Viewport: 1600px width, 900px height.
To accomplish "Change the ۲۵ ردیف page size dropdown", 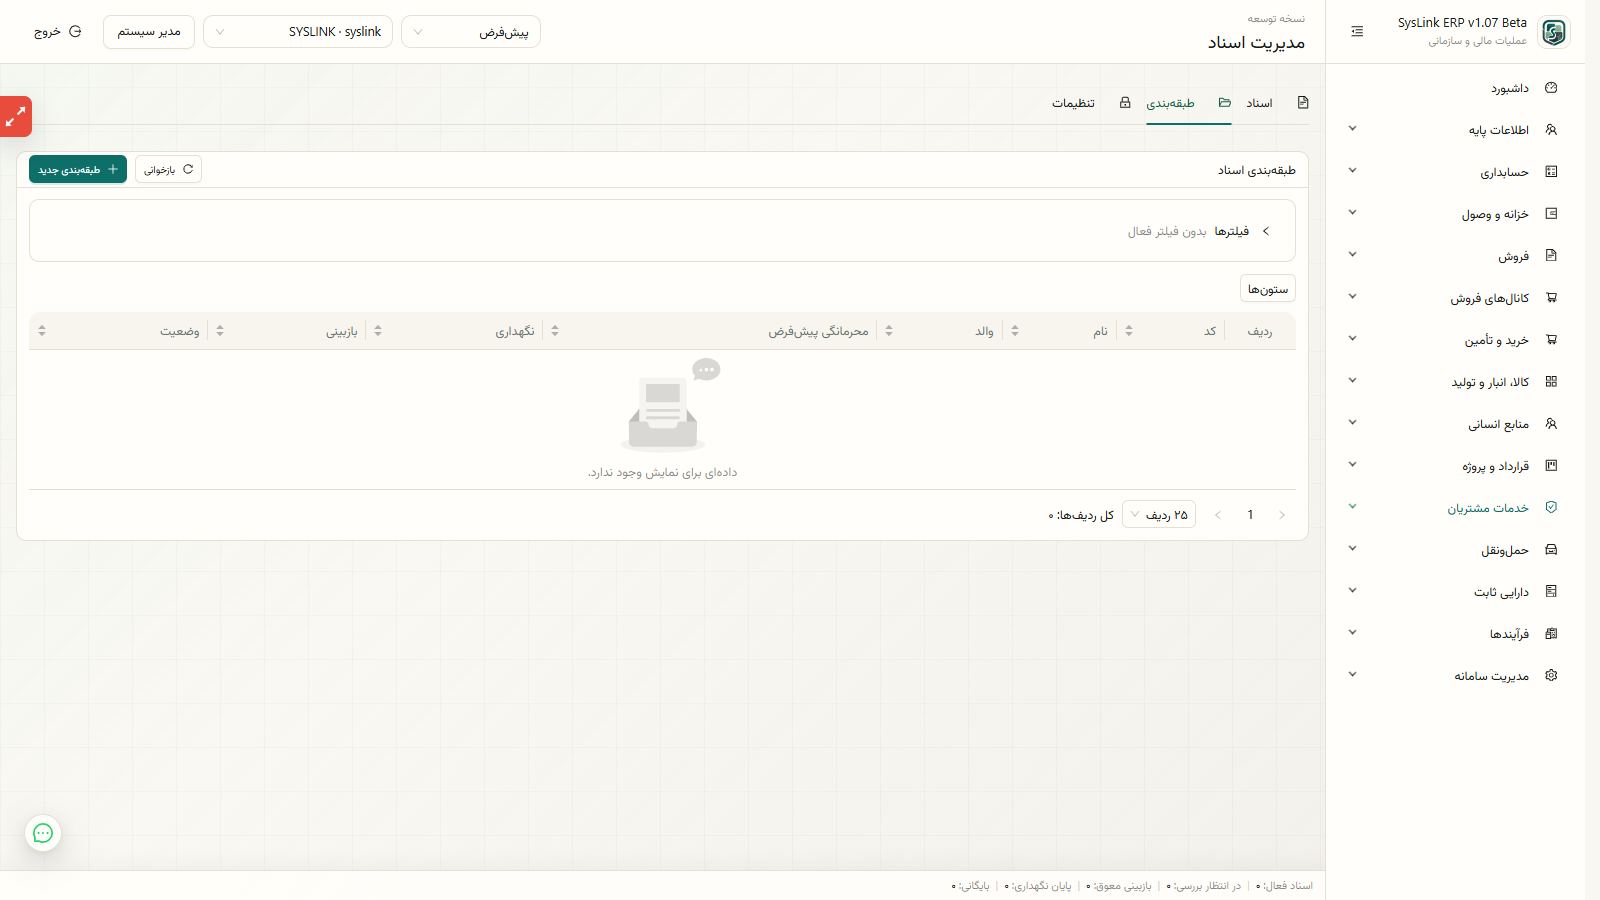I will [1159, 515].
